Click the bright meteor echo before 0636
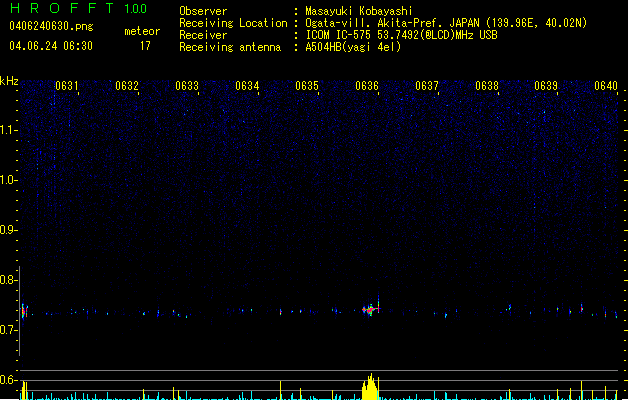This screenshot has width=629, height=400. (x=371, y=309)
